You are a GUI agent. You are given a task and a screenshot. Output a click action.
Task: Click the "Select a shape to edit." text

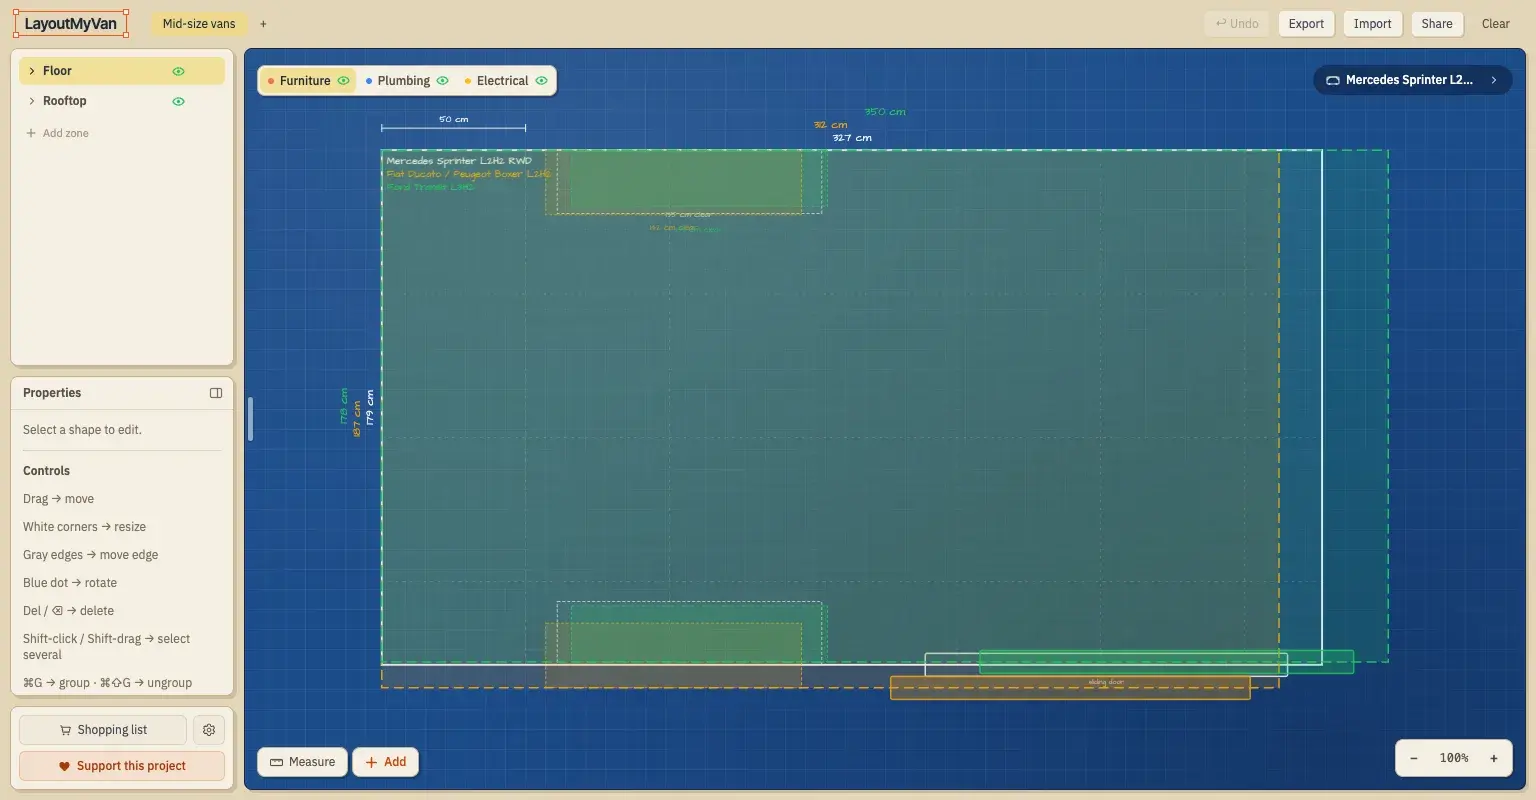coord(82,430)
